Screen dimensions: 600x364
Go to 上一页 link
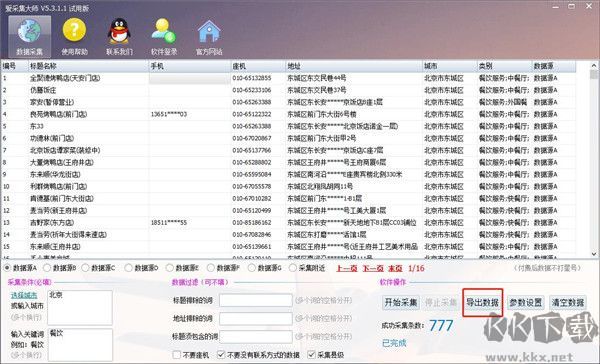pos(347,268)
